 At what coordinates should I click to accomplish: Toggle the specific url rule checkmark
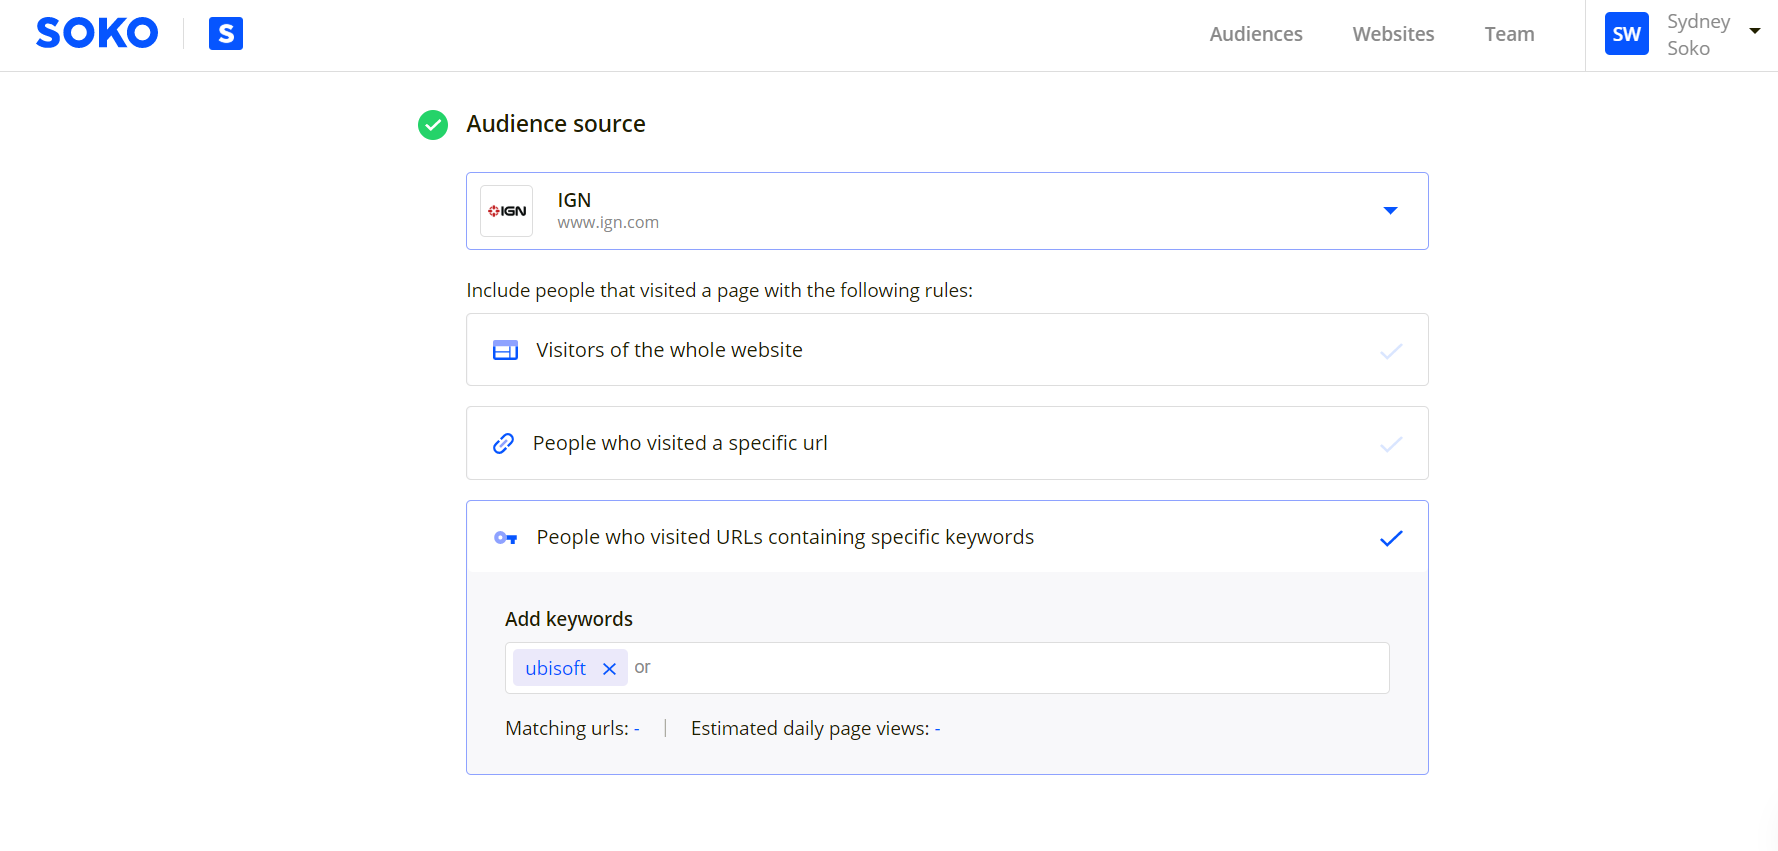(1391, 444)
